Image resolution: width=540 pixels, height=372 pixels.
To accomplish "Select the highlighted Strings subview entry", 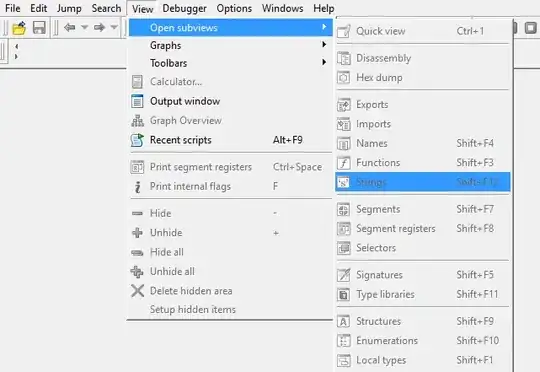I will pyautogui.click(x=423, y=182).
